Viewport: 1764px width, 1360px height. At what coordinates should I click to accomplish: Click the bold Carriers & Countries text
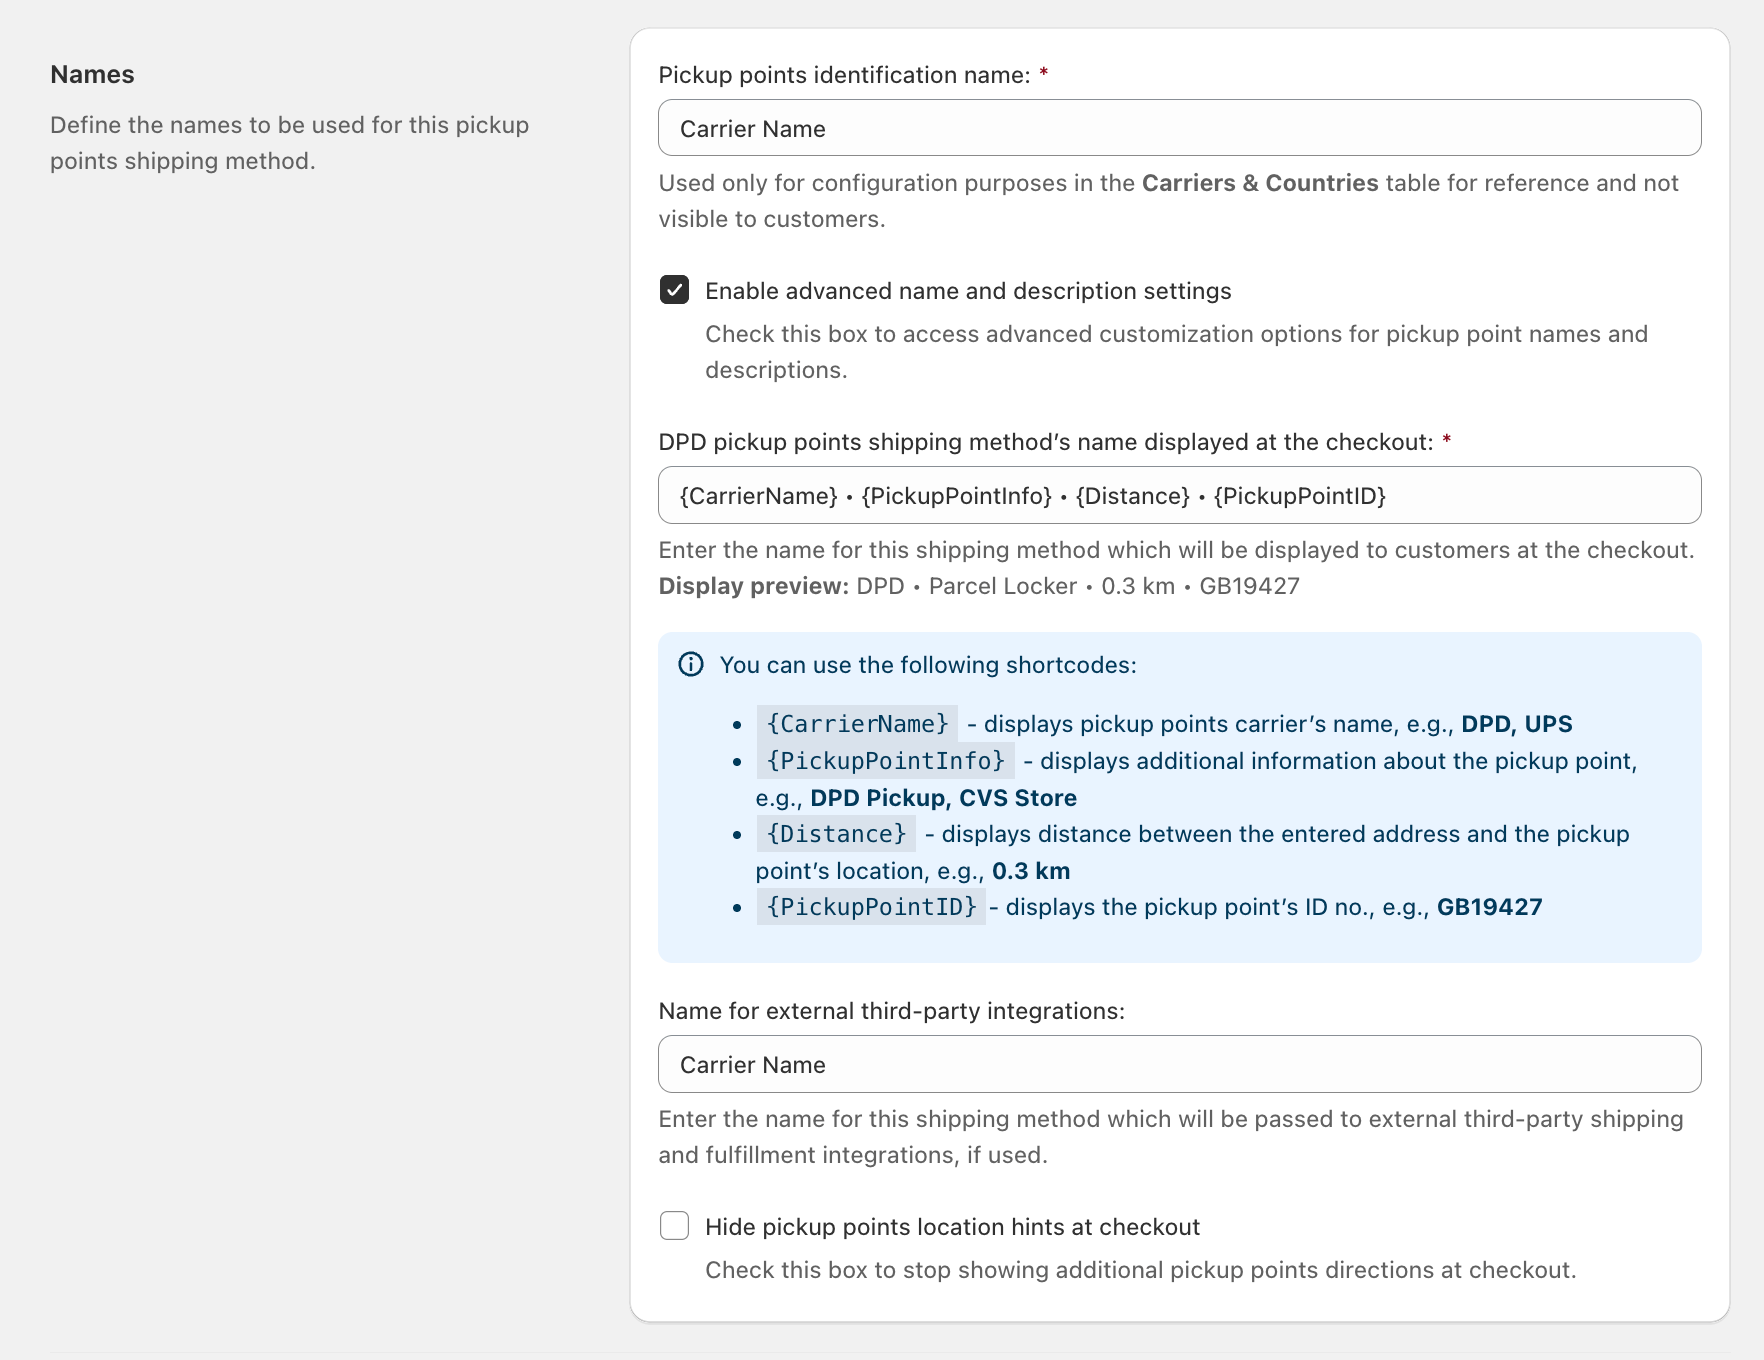(x=1260, y=183)
